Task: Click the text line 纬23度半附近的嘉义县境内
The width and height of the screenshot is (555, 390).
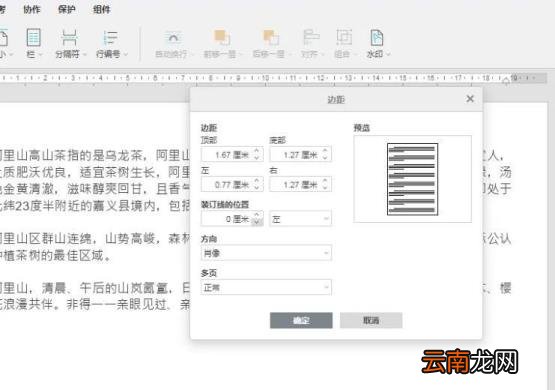Action: (95, 206)
